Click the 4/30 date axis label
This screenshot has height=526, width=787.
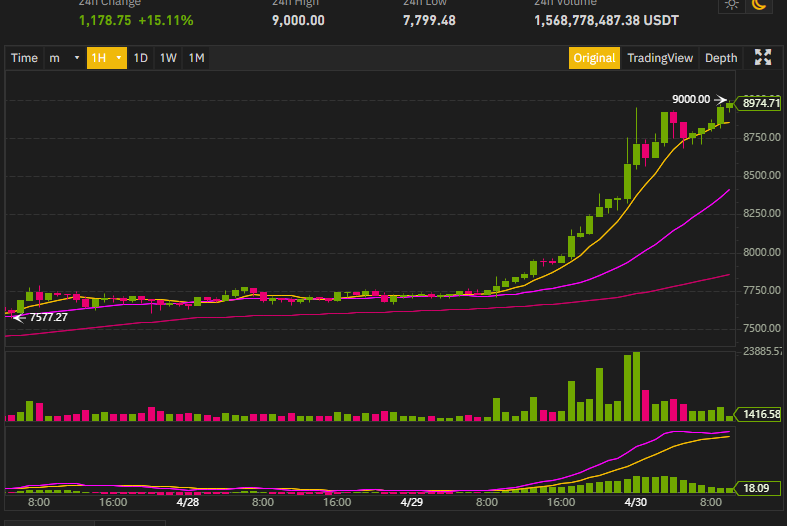coord(635,502)
